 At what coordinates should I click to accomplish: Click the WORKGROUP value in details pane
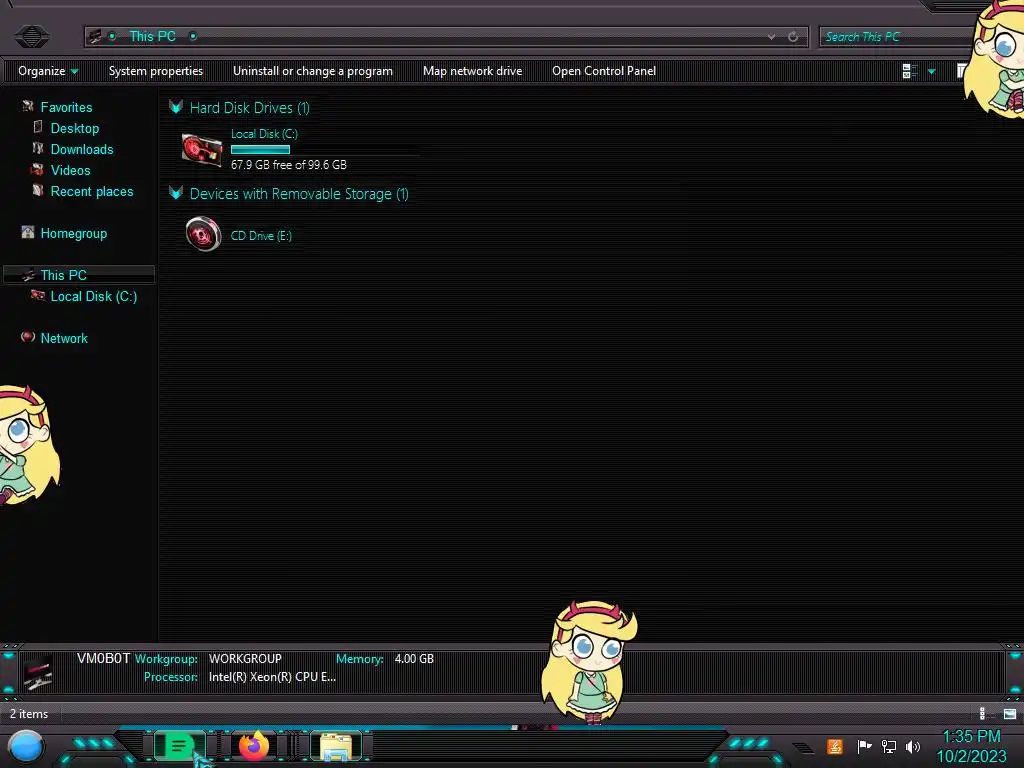pyautogui.click(x=245, y=659)
